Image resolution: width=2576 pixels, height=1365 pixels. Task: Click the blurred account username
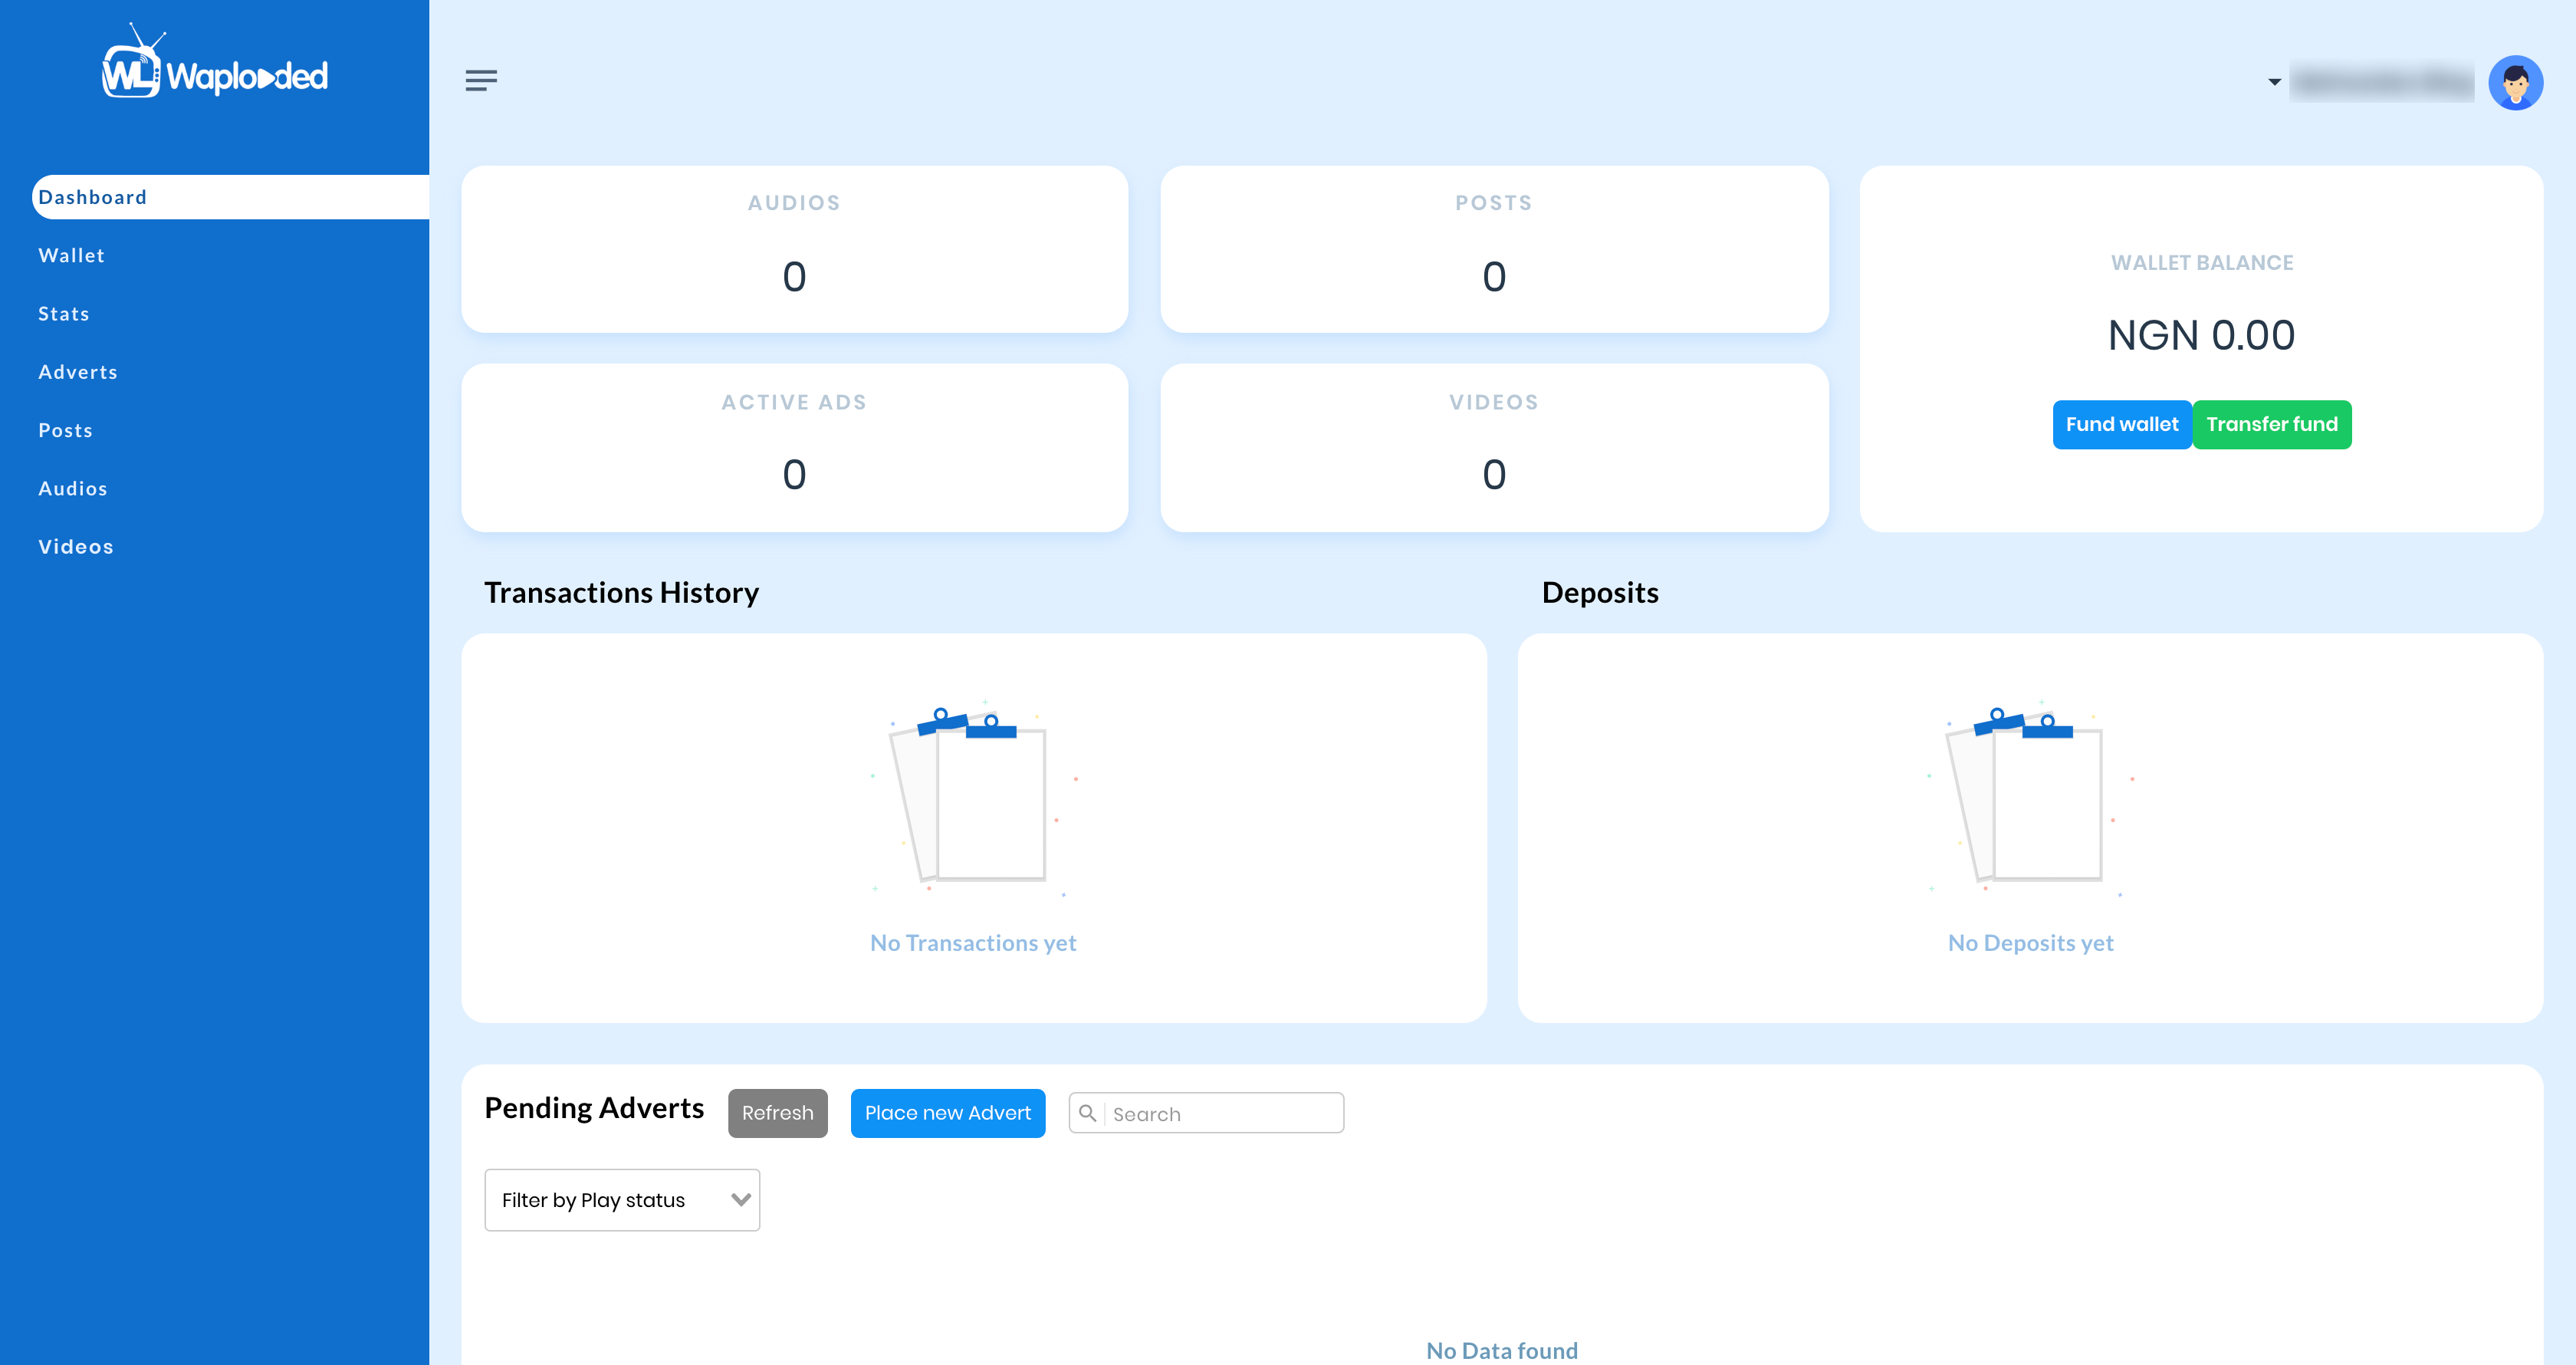point(2381,82)
